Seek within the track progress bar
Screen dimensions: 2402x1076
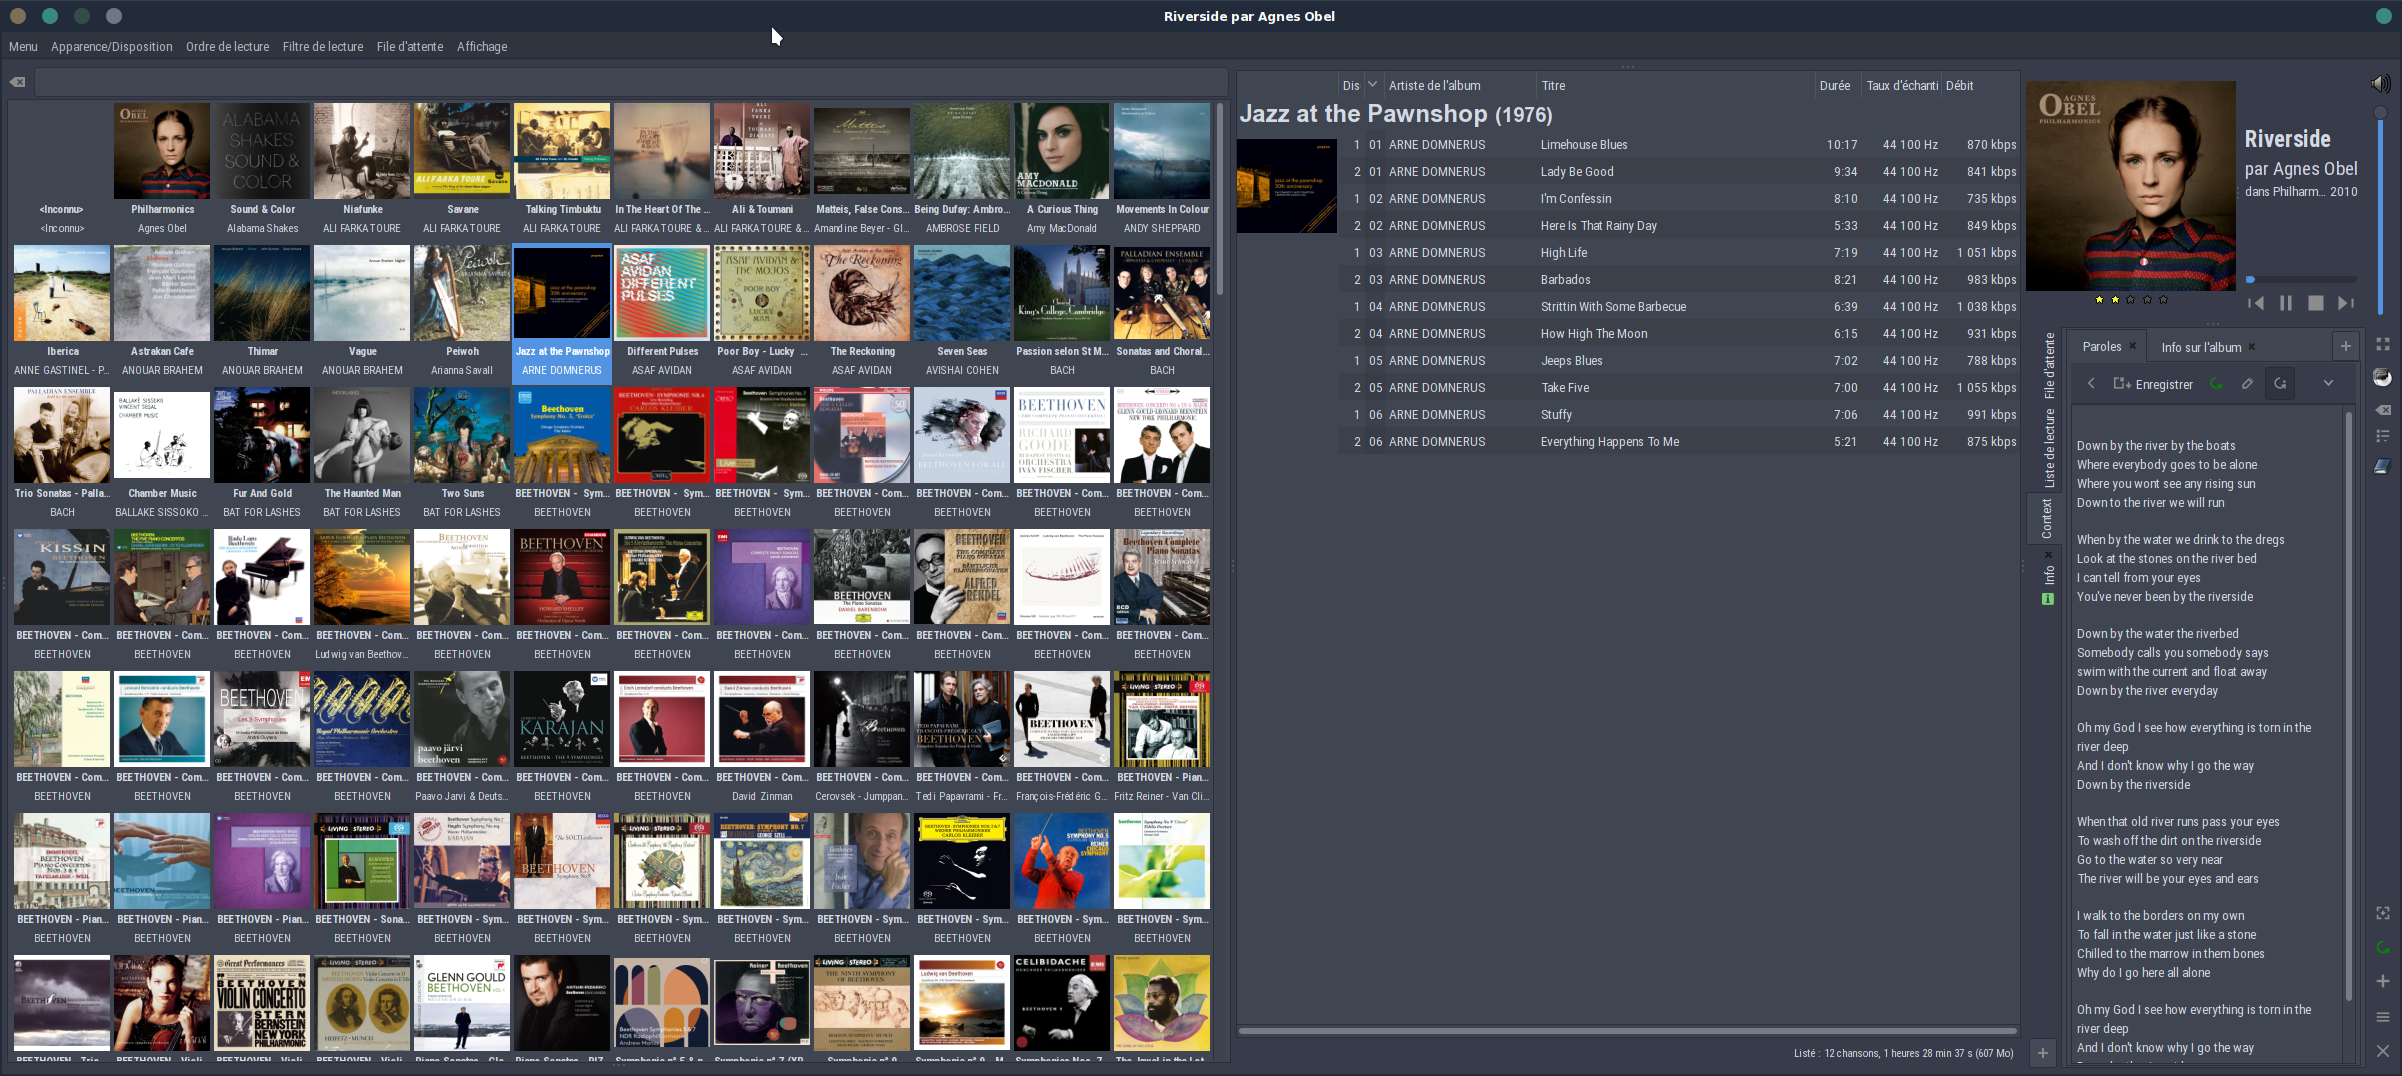2301,279
